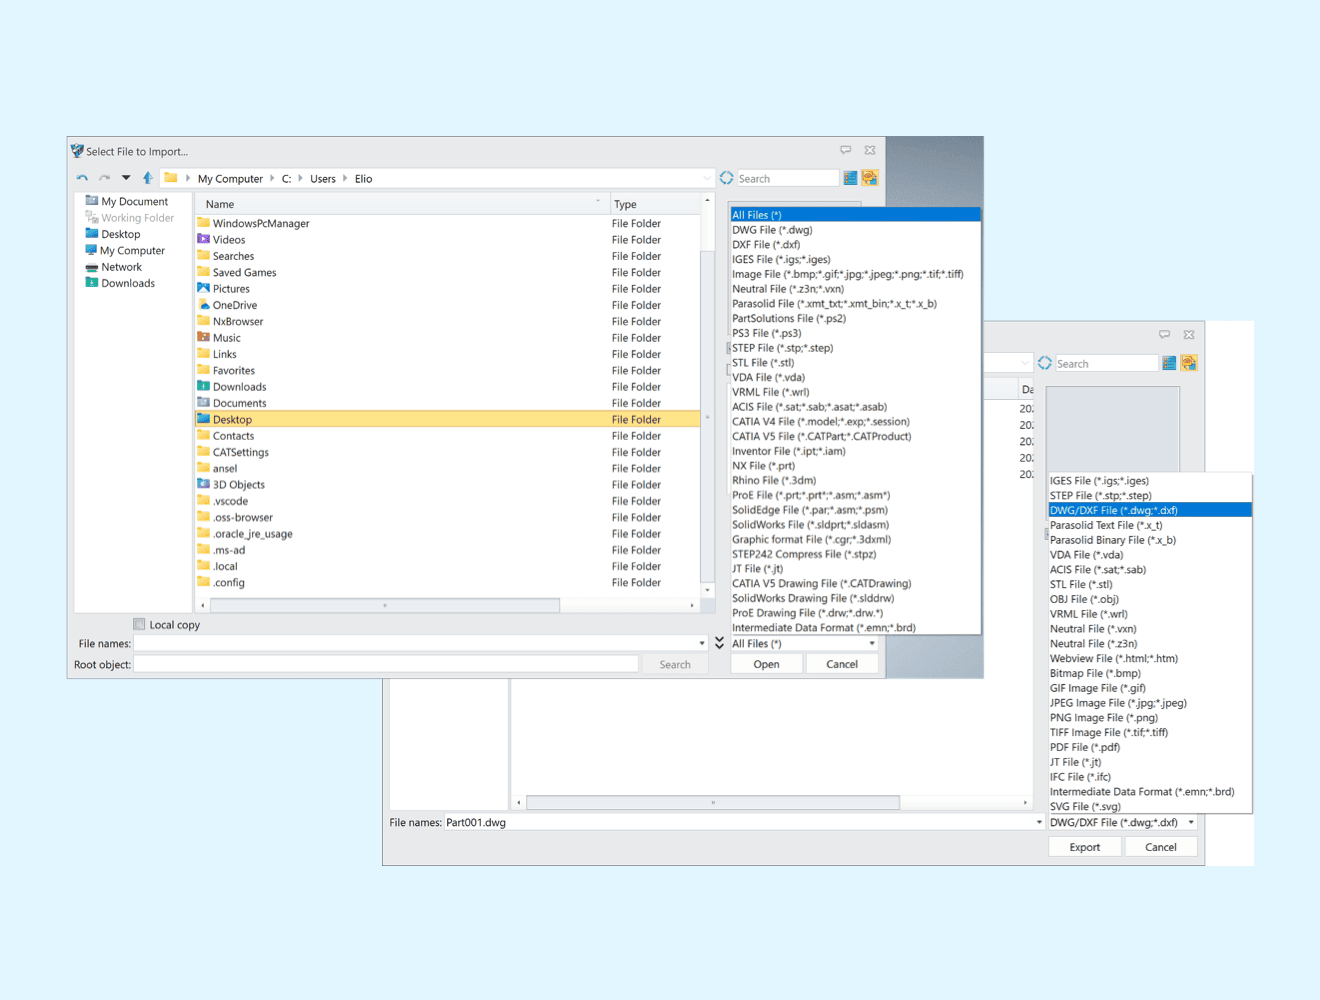Click the refresh icon beside the import Search box
The height and width of the screenshot is (1000, 1320).
(727, 178)
